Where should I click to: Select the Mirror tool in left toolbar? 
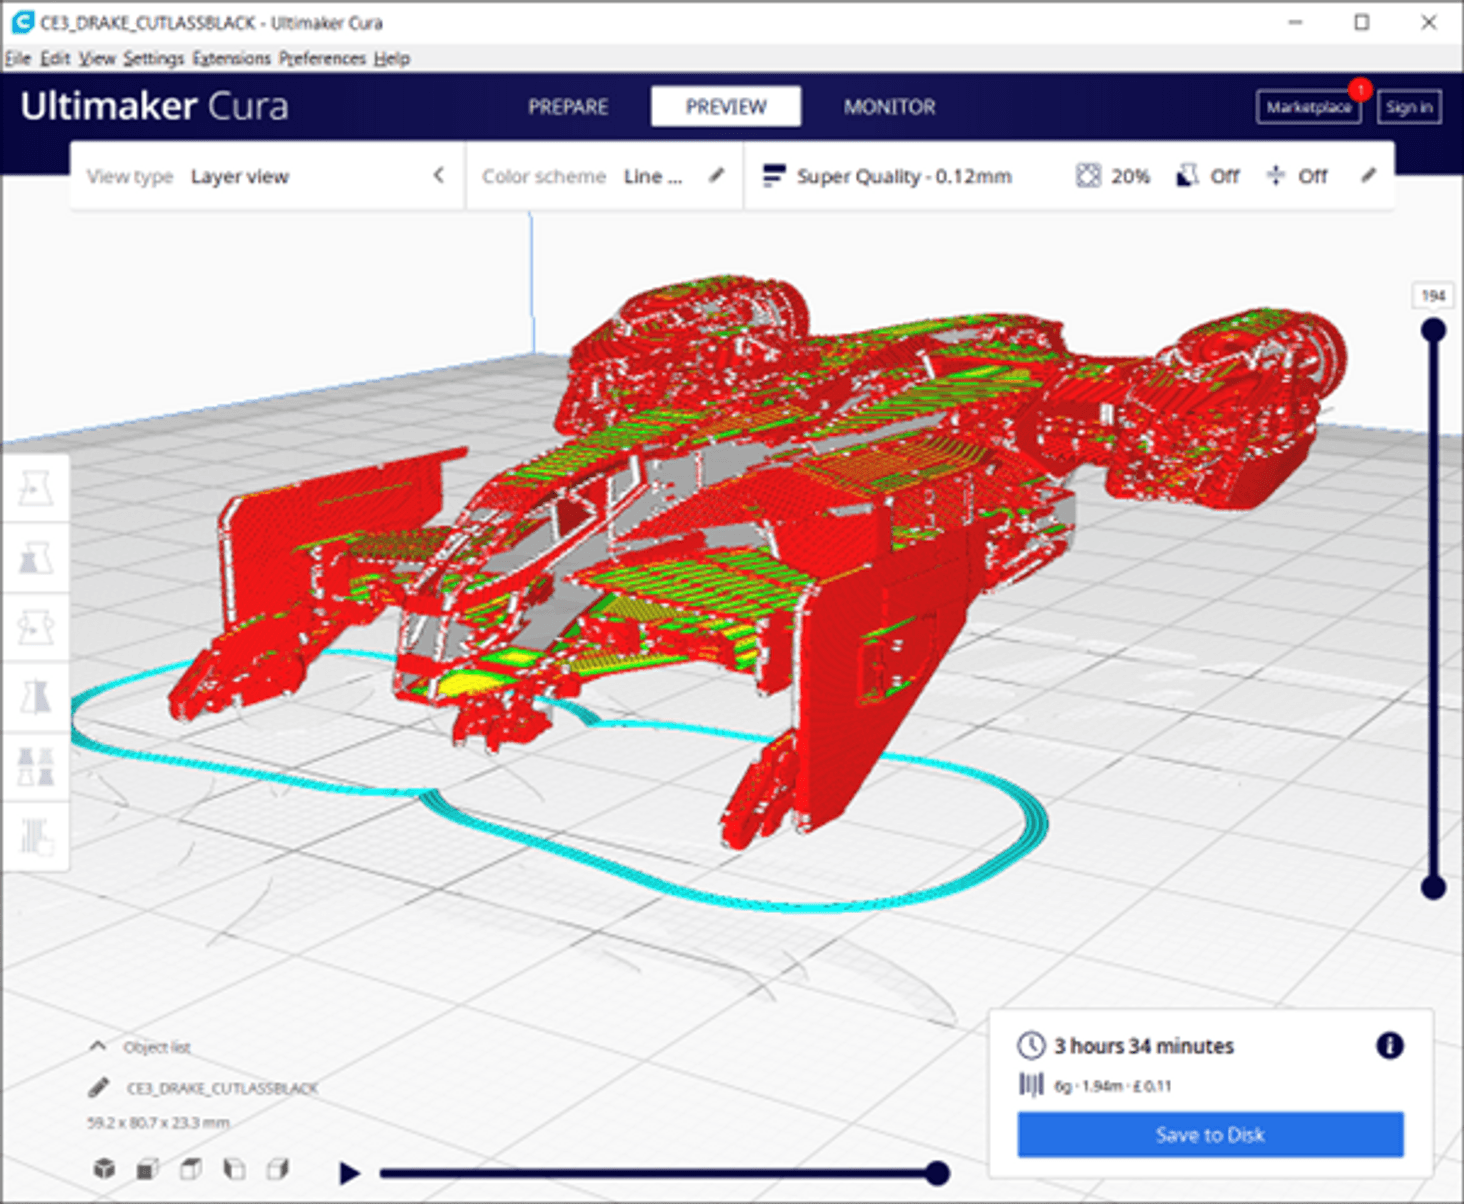pos(35,697)
